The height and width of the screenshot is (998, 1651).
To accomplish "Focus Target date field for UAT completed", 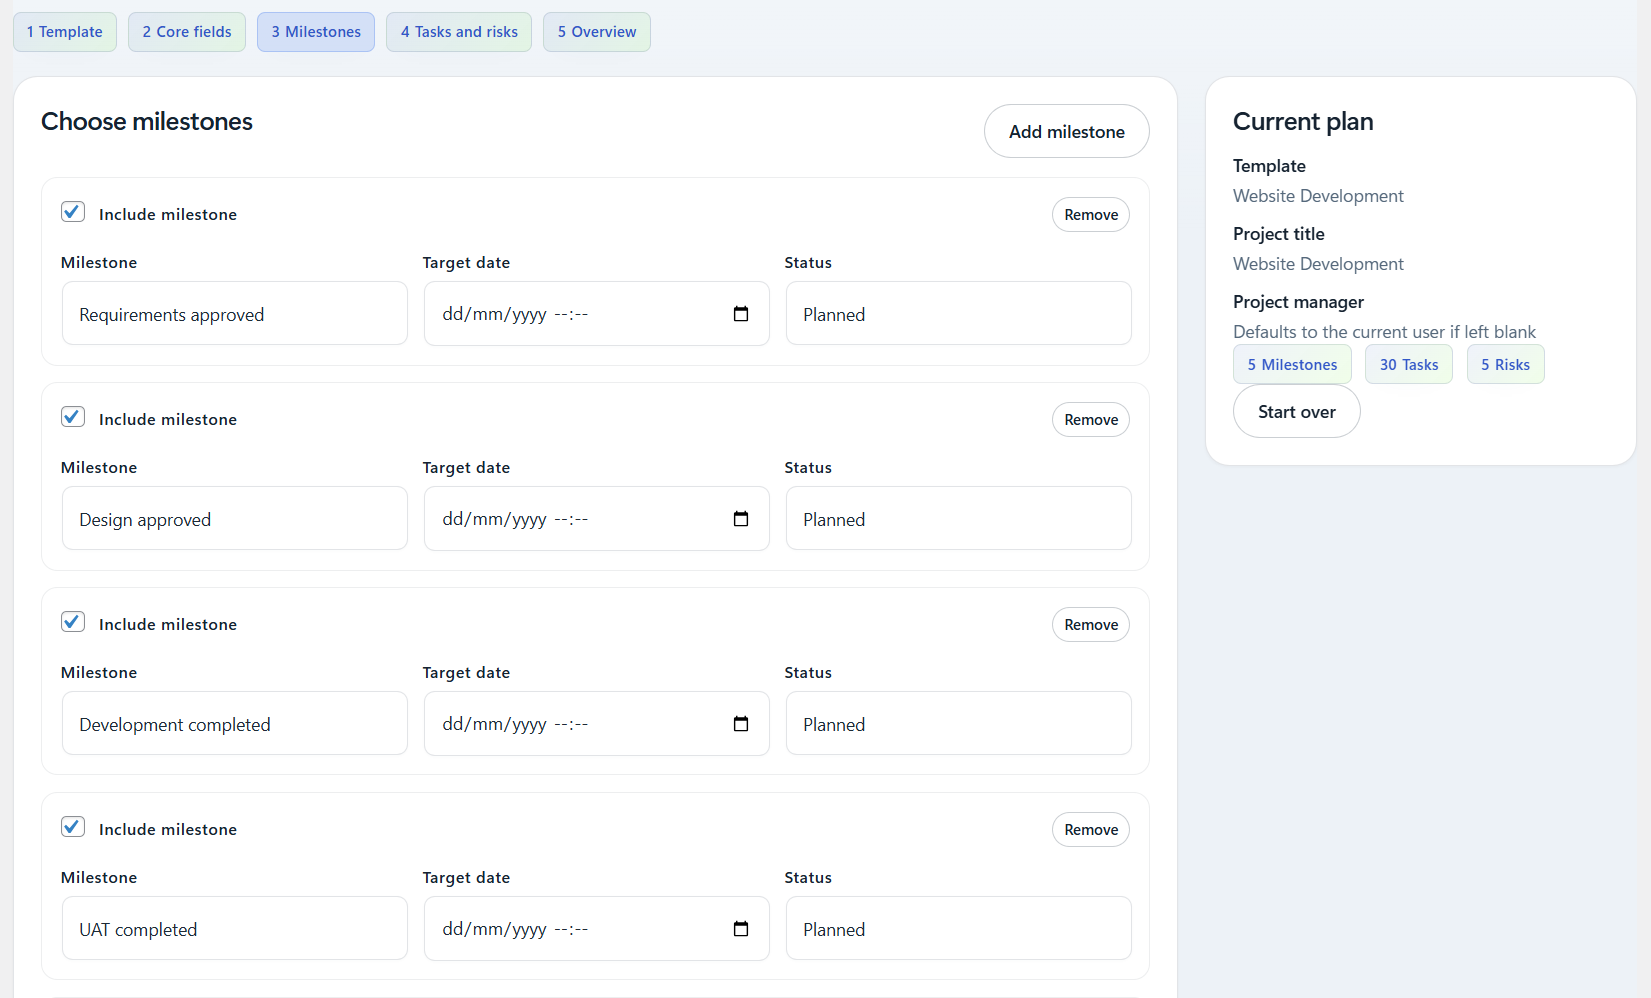I will (x=597, y=929).
